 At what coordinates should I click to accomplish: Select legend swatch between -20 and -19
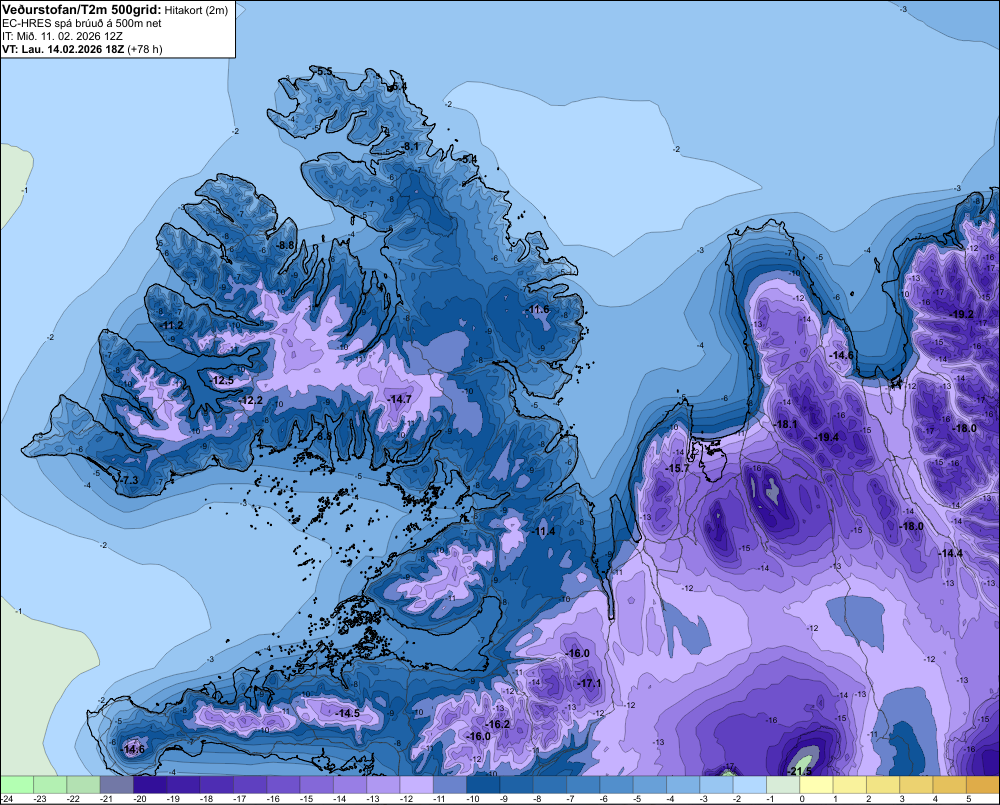[x=149, y=784]
